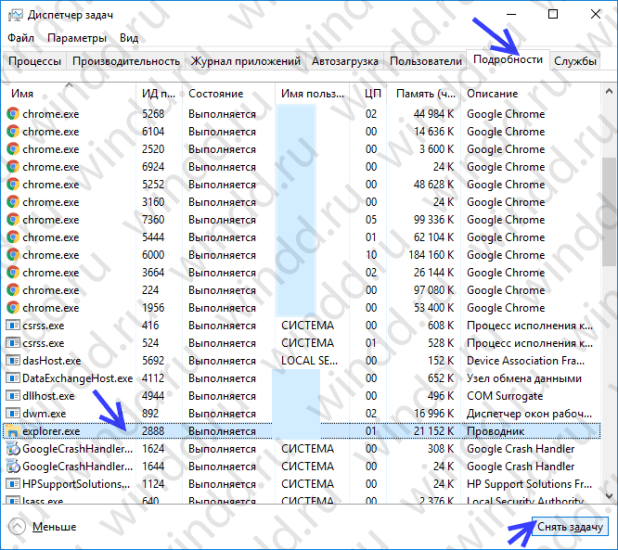Click the Chrome icon for PID 3664
618x550 pixels.
click(x=13, y=272)
